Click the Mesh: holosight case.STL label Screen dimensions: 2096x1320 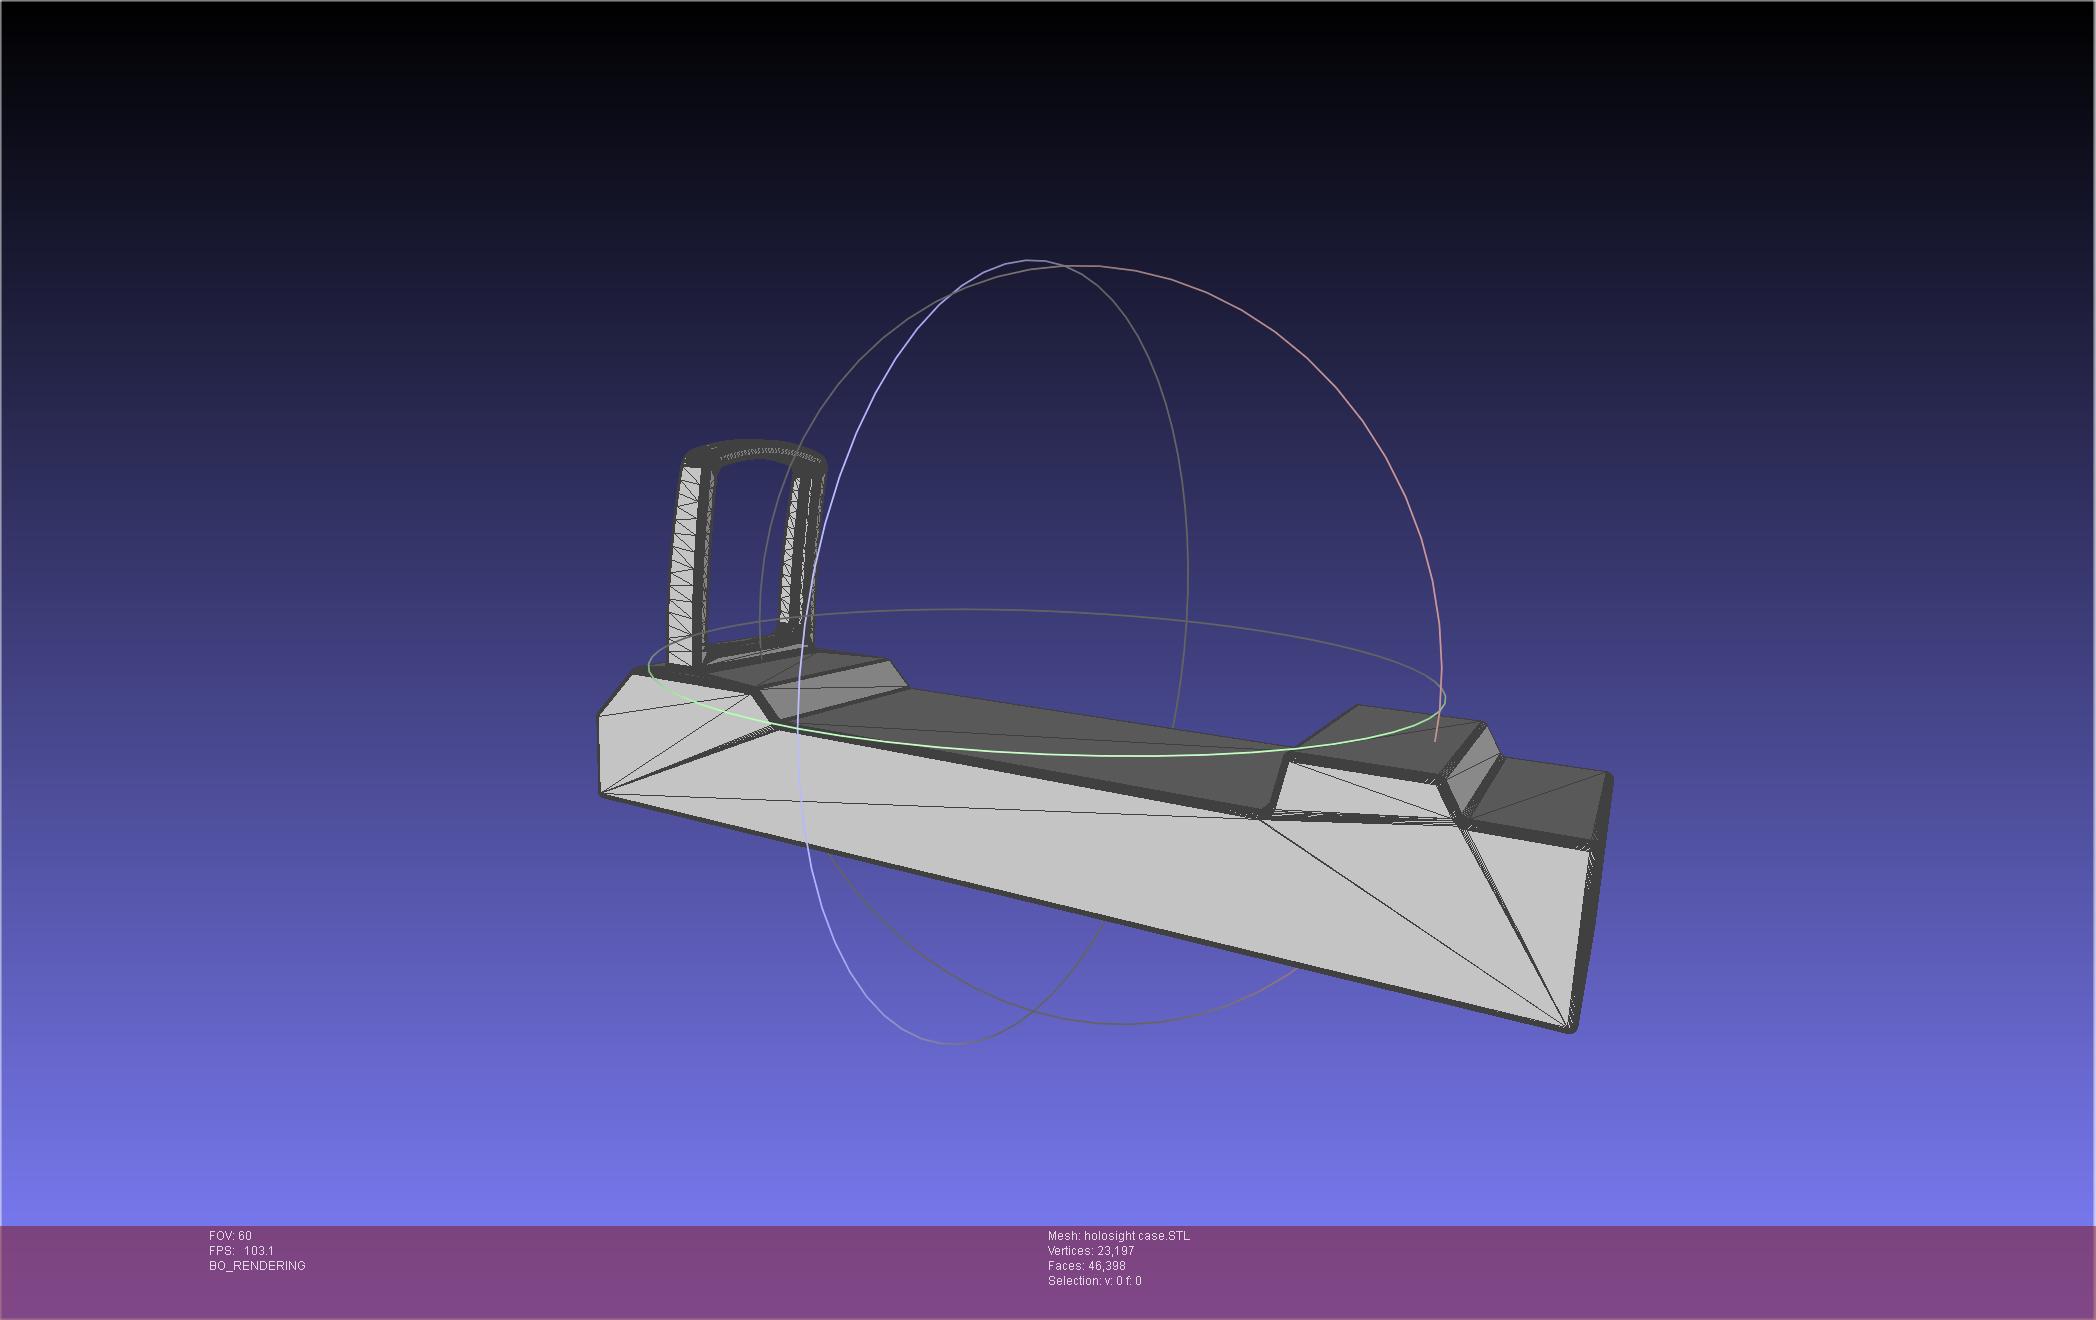point(1118,1236)
